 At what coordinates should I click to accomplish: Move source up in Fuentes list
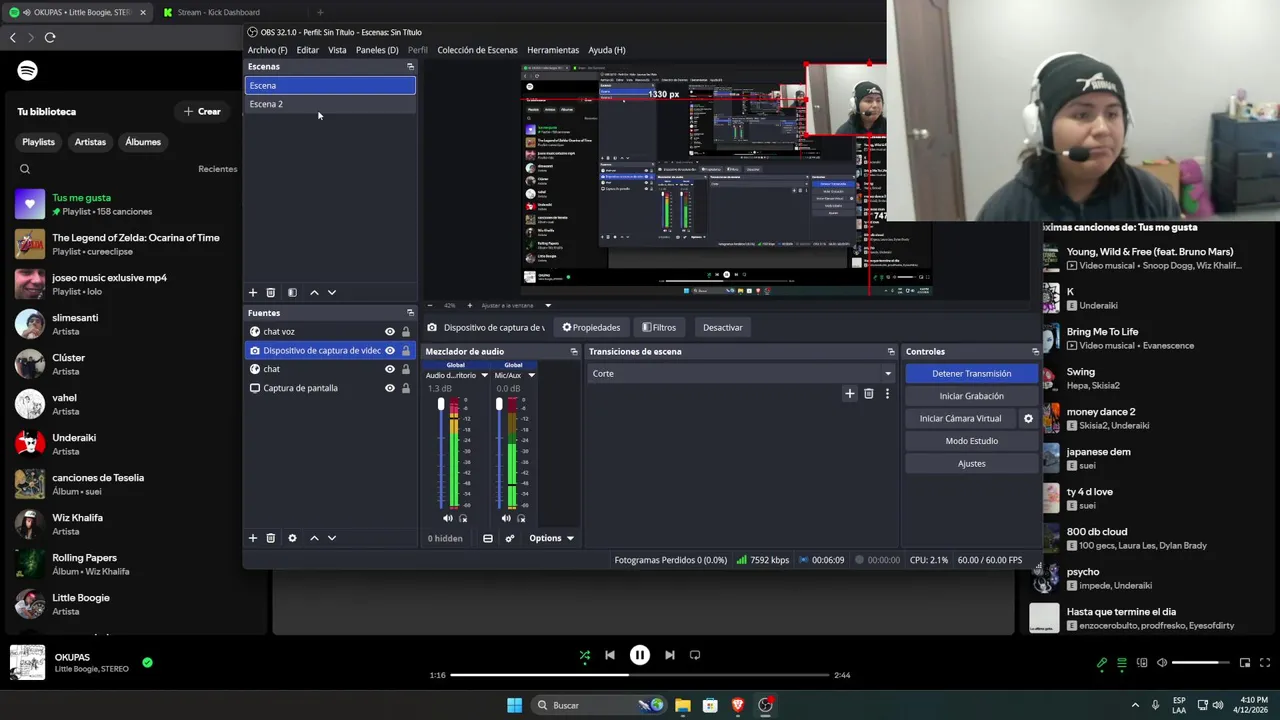point(314,538)
